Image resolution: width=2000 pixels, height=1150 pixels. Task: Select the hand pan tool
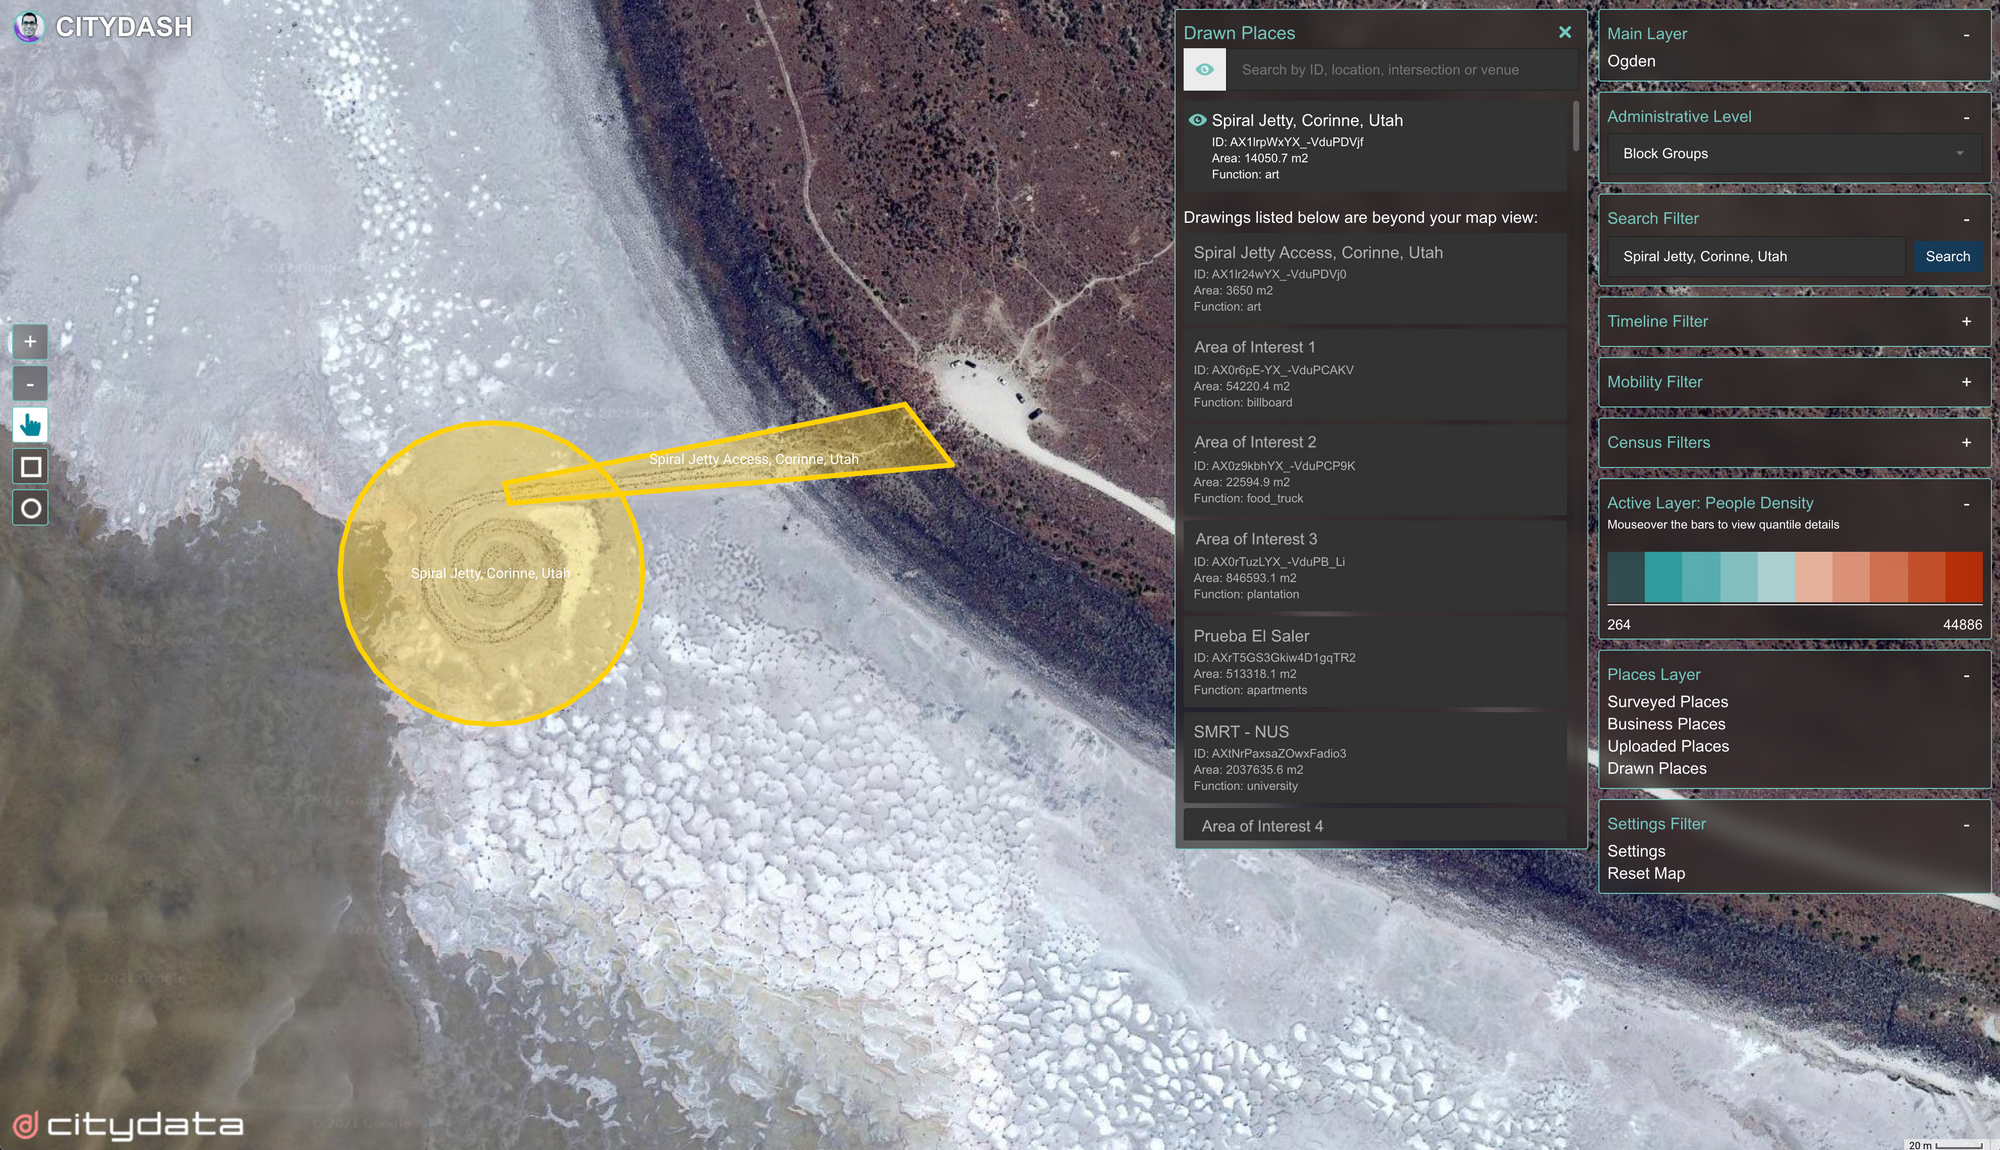pyautogui.click(x=30, y=425)
